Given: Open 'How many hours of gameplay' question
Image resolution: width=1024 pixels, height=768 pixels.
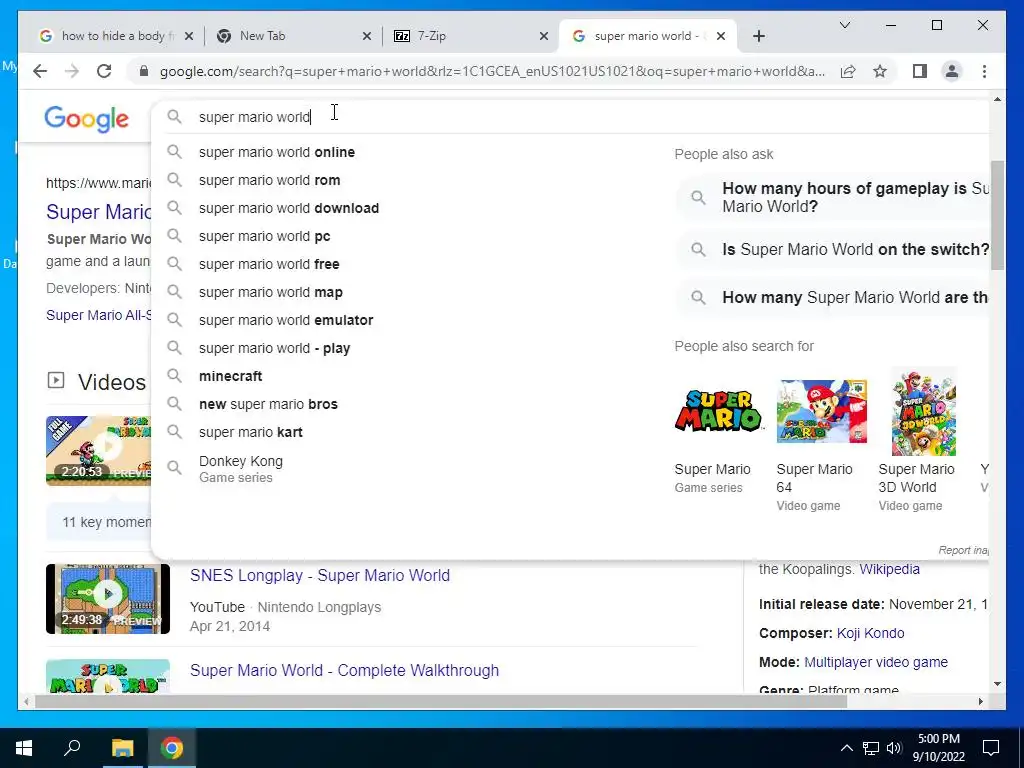Looking at the screenshot, I should click(833, 197).
